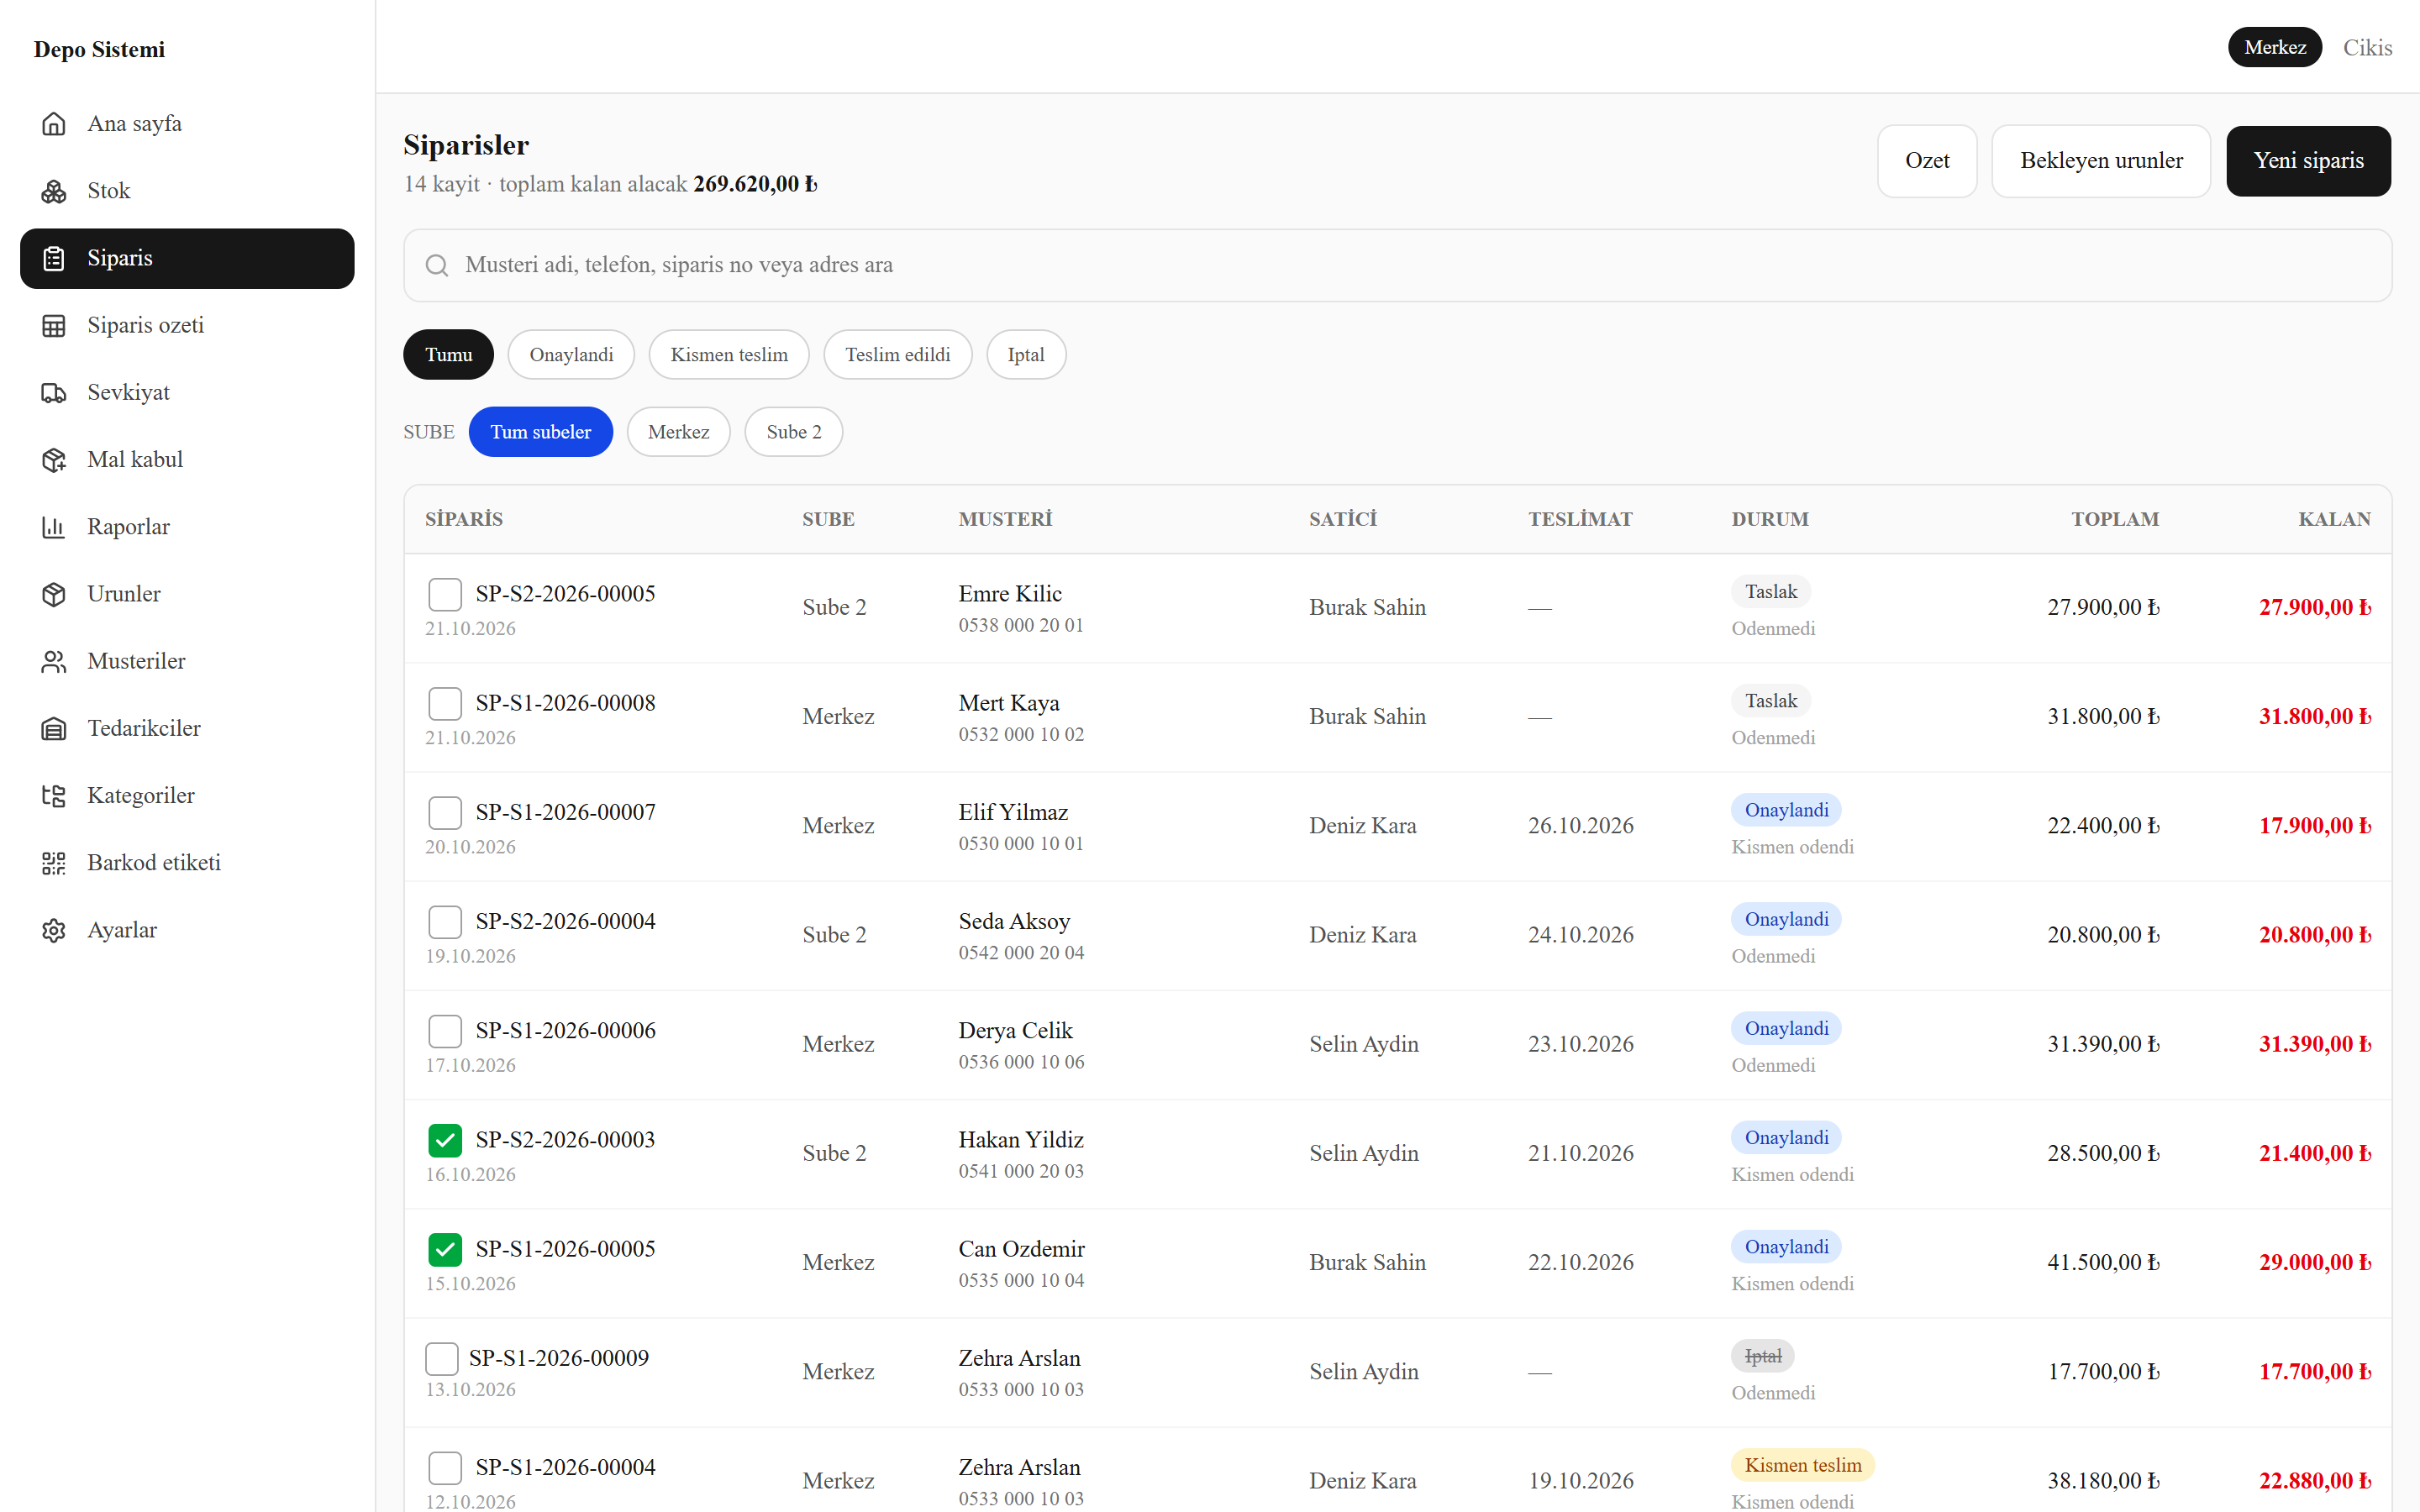Select checkbox for order SP-S1-2026-00007
Screen dimensions: 2420x1512
pos(445,812)
